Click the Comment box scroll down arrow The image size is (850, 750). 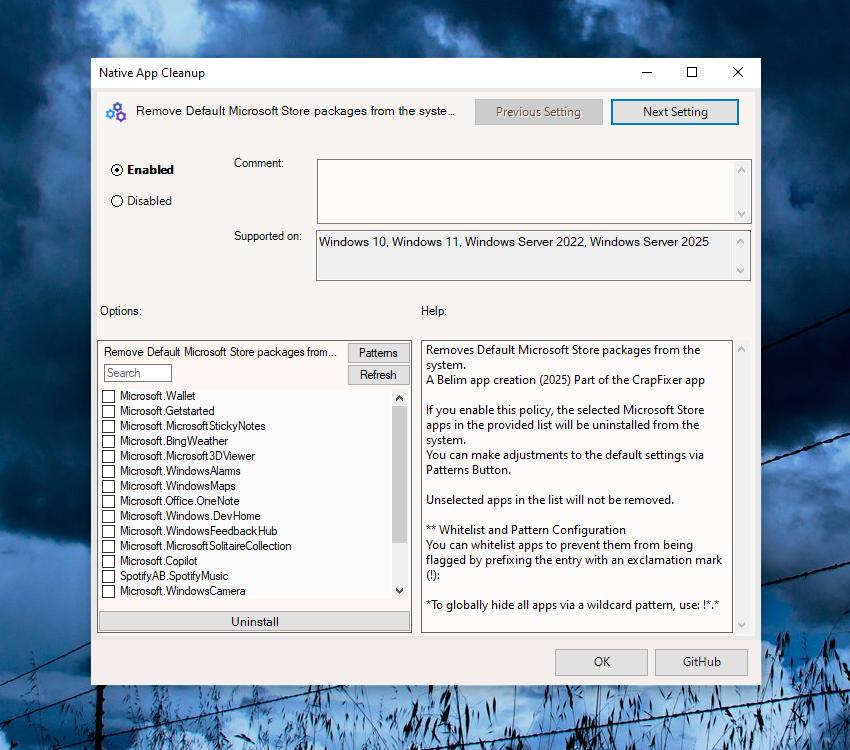point(742,214)
